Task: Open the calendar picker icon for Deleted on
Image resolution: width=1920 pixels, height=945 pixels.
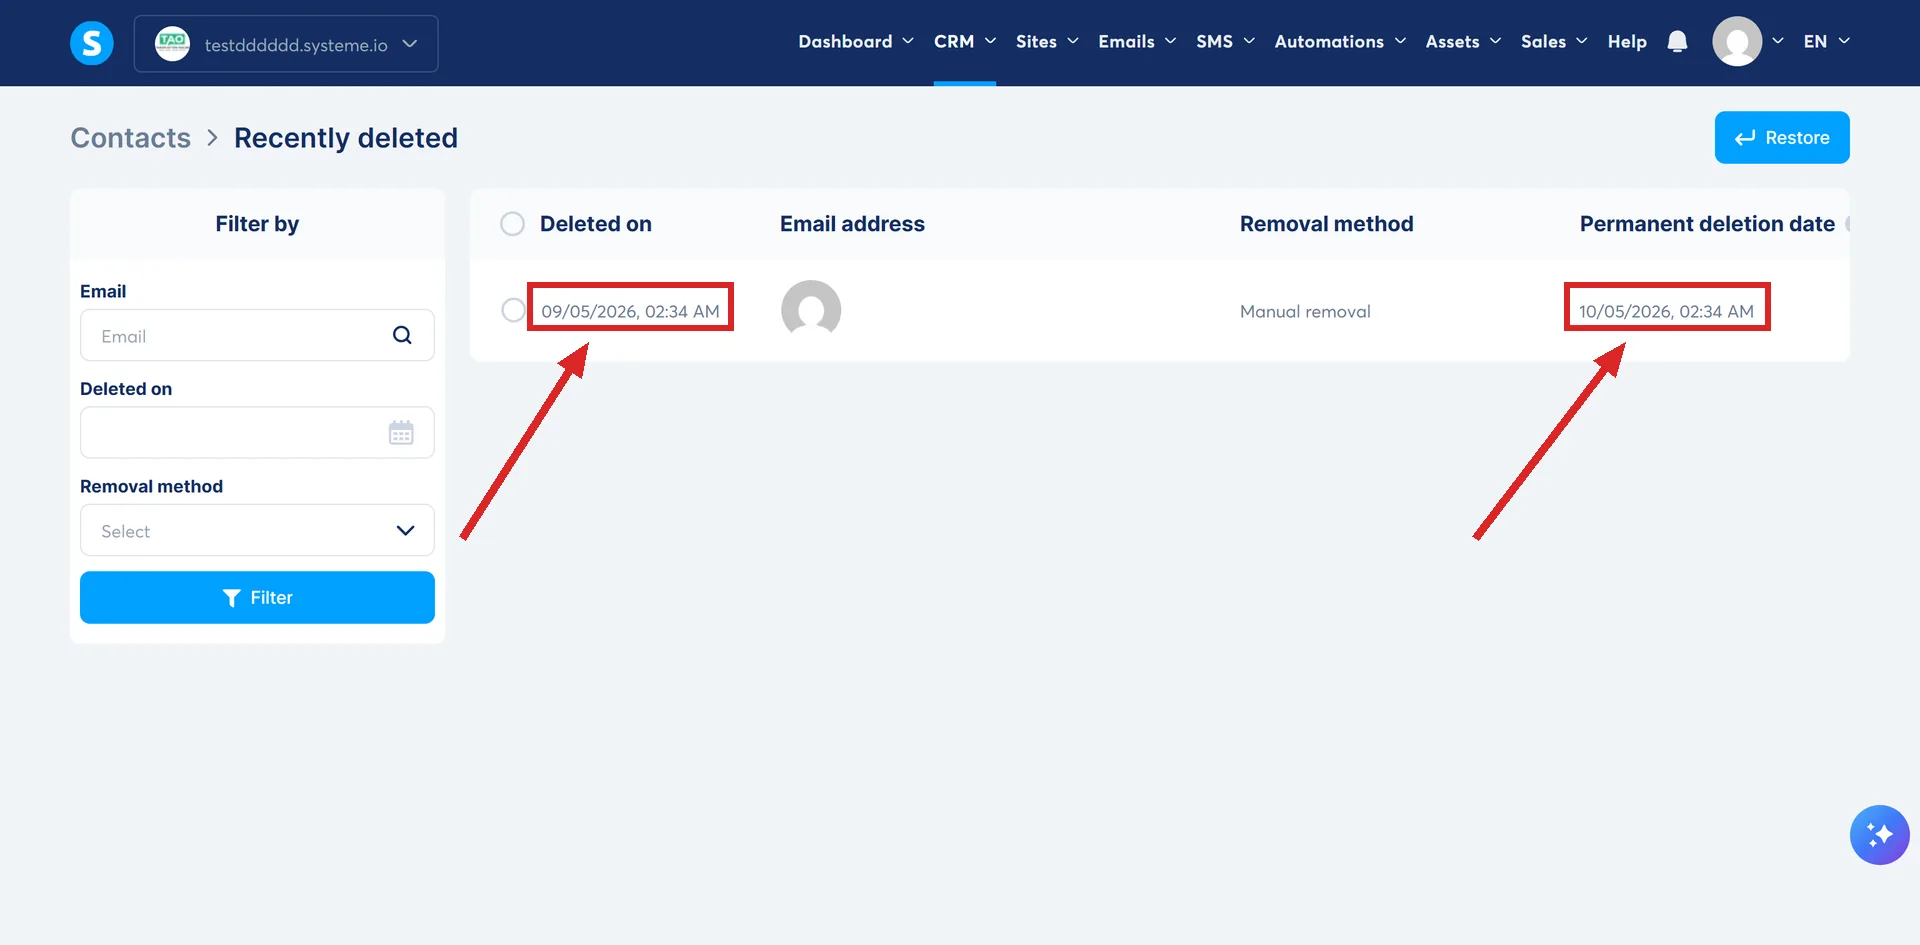Action: [401, 433]
